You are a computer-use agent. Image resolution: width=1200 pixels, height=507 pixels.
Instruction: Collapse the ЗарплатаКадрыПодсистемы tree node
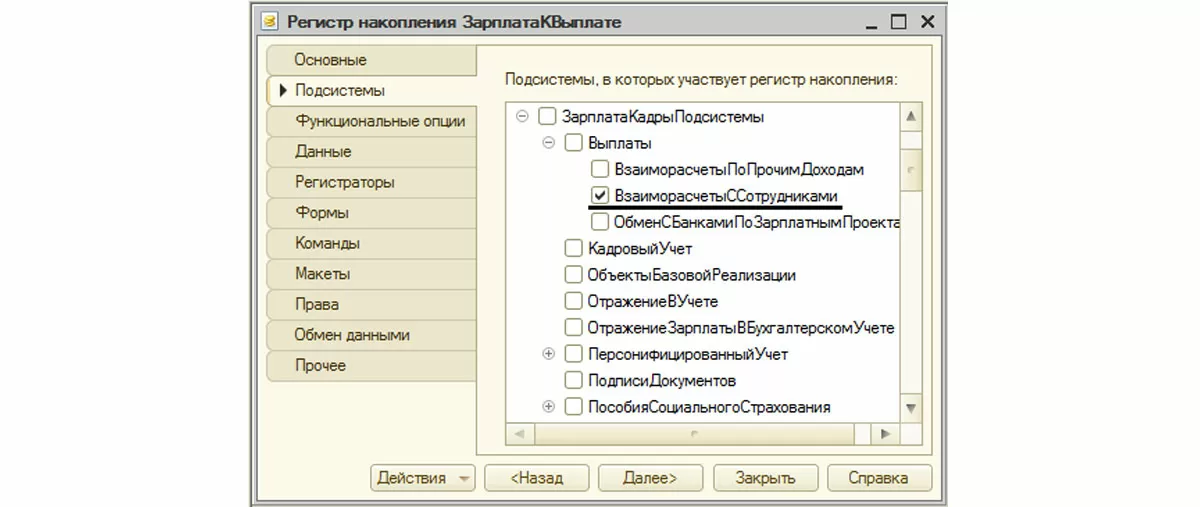pos(521,117)
